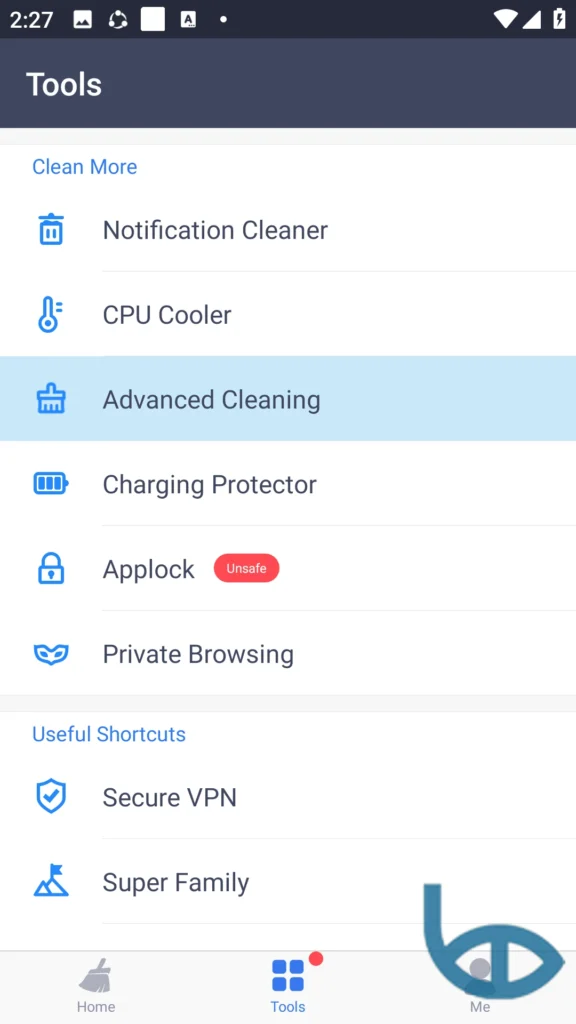Viewport: 576px width, 1024px height.
Task: Open the CPU Cooler label
Action: (167, 315)
